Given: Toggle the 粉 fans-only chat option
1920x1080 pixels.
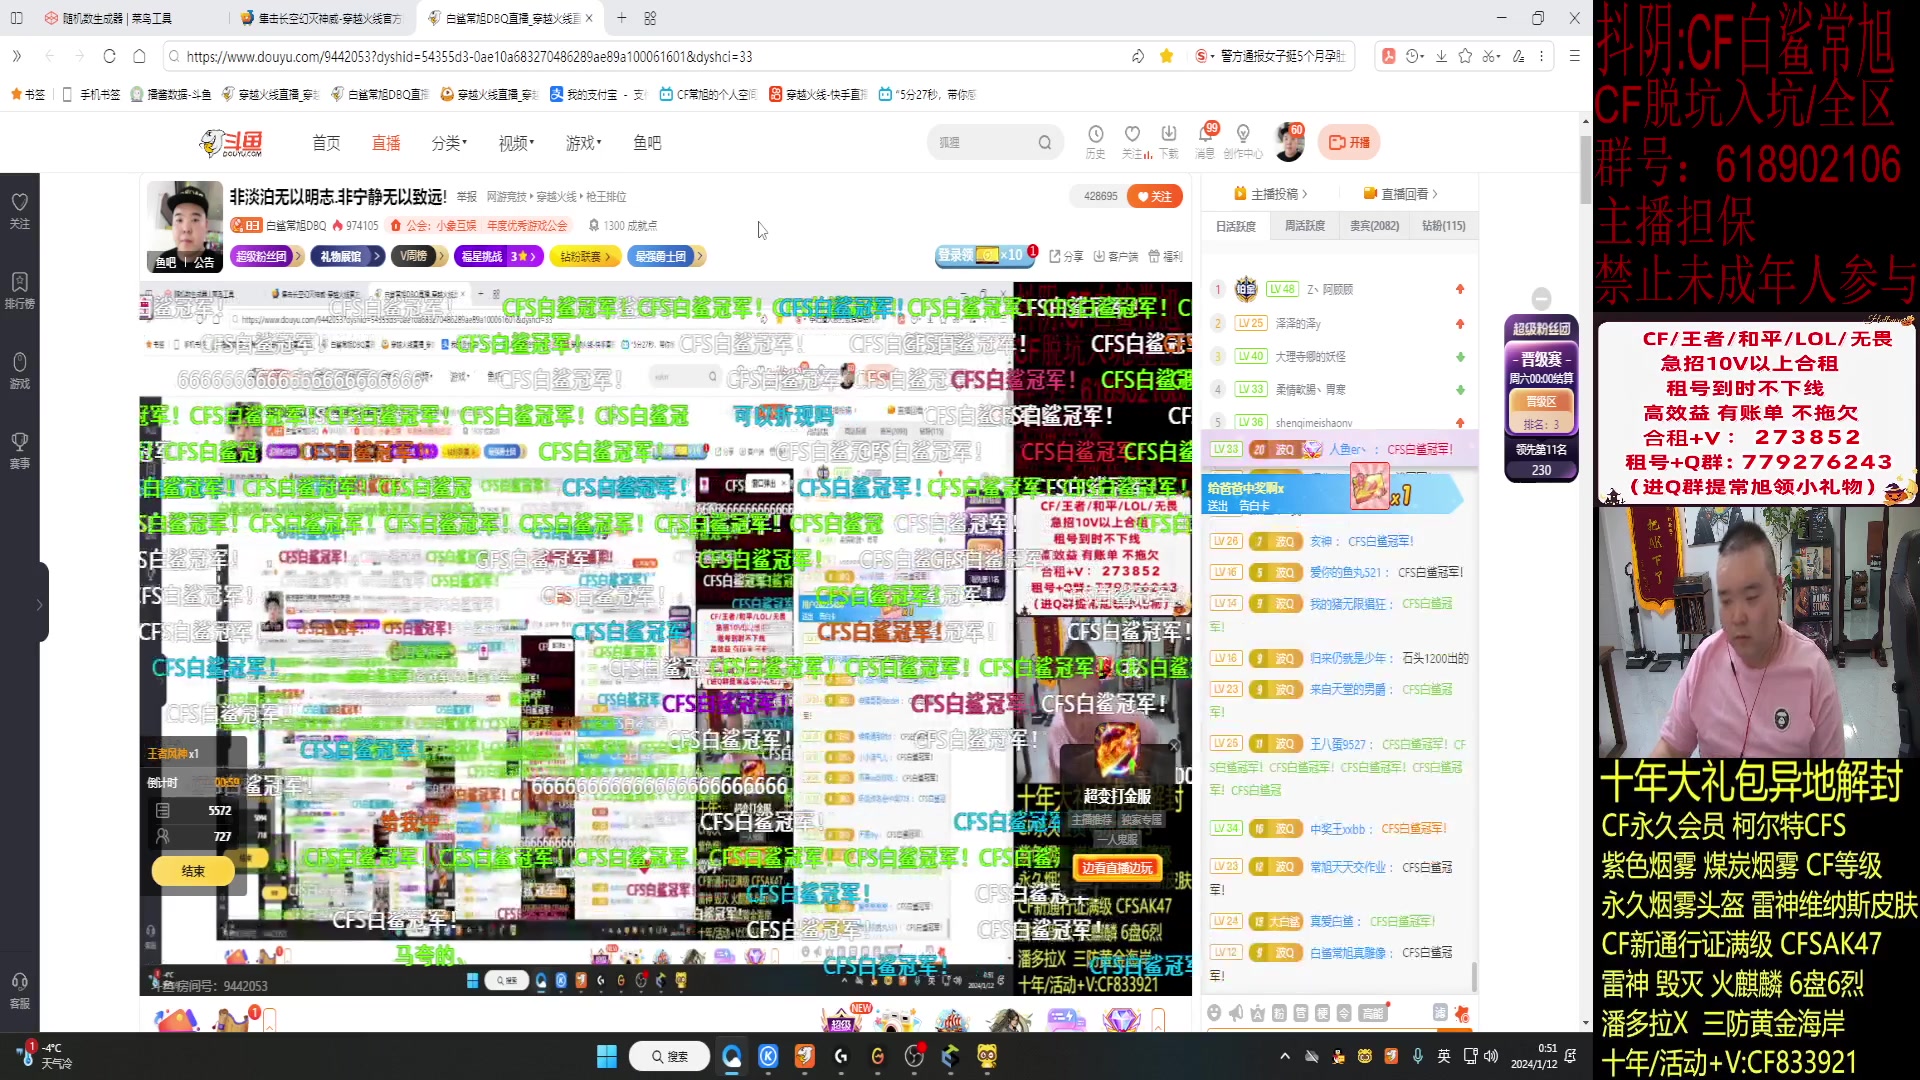Looking at the screenshot, I should [1278, 1013].
